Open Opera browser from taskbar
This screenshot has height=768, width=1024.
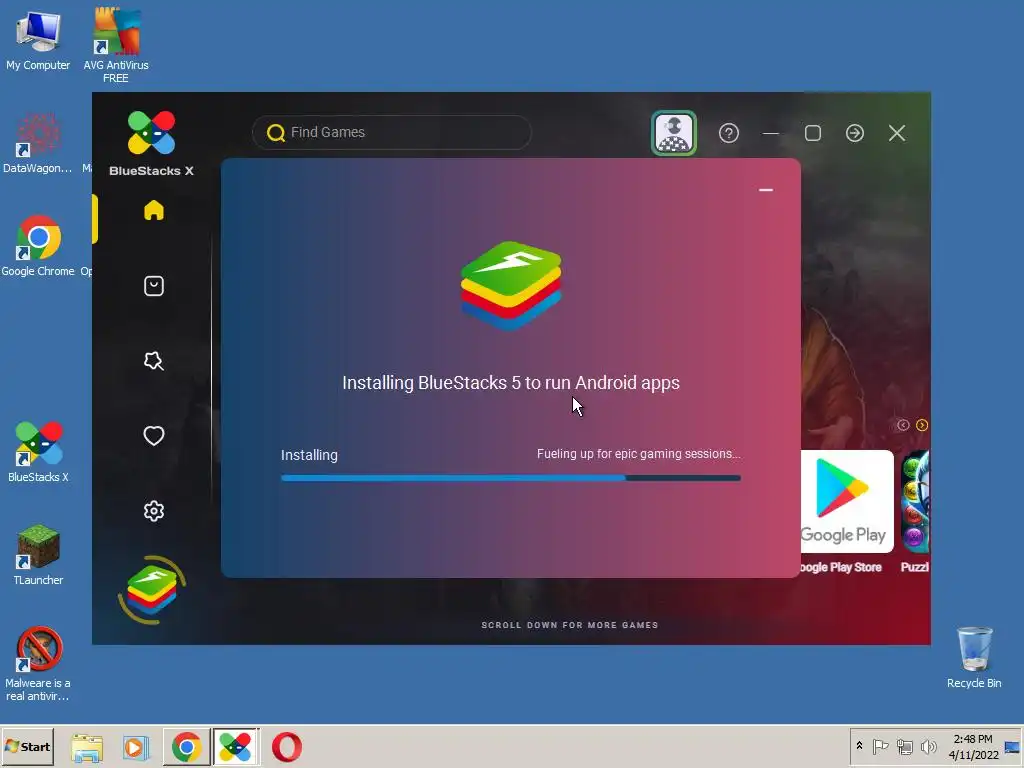pyautogui.click(x=286, y=747)
